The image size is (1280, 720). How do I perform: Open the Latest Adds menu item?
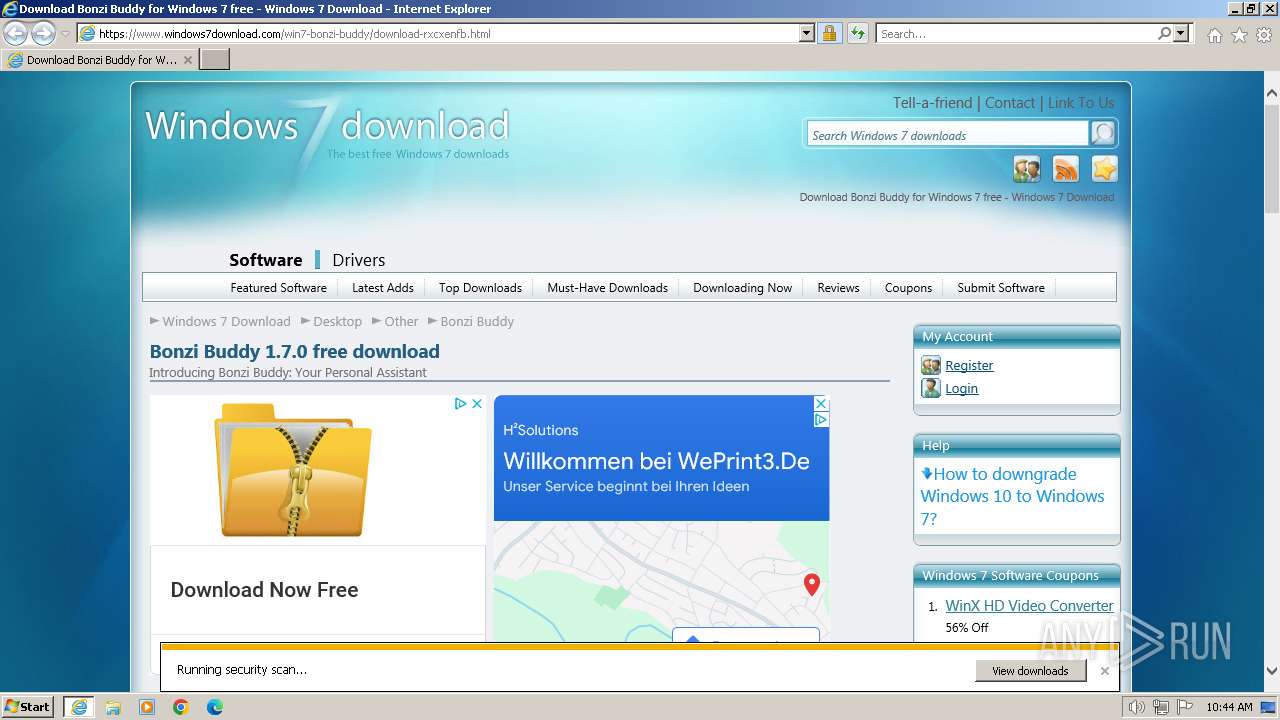coord(383,288)
